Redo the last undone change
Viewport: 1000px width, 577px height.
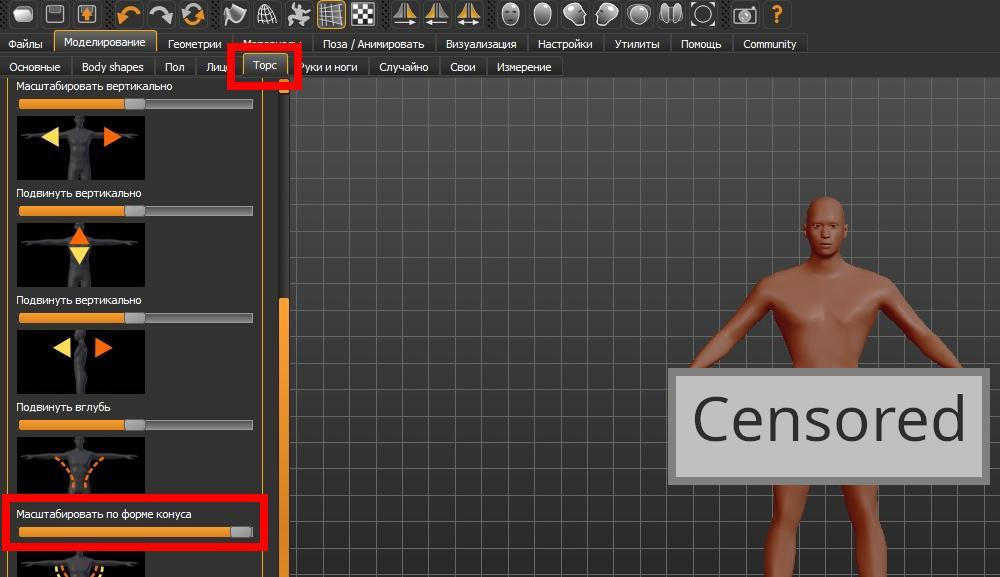161,14
